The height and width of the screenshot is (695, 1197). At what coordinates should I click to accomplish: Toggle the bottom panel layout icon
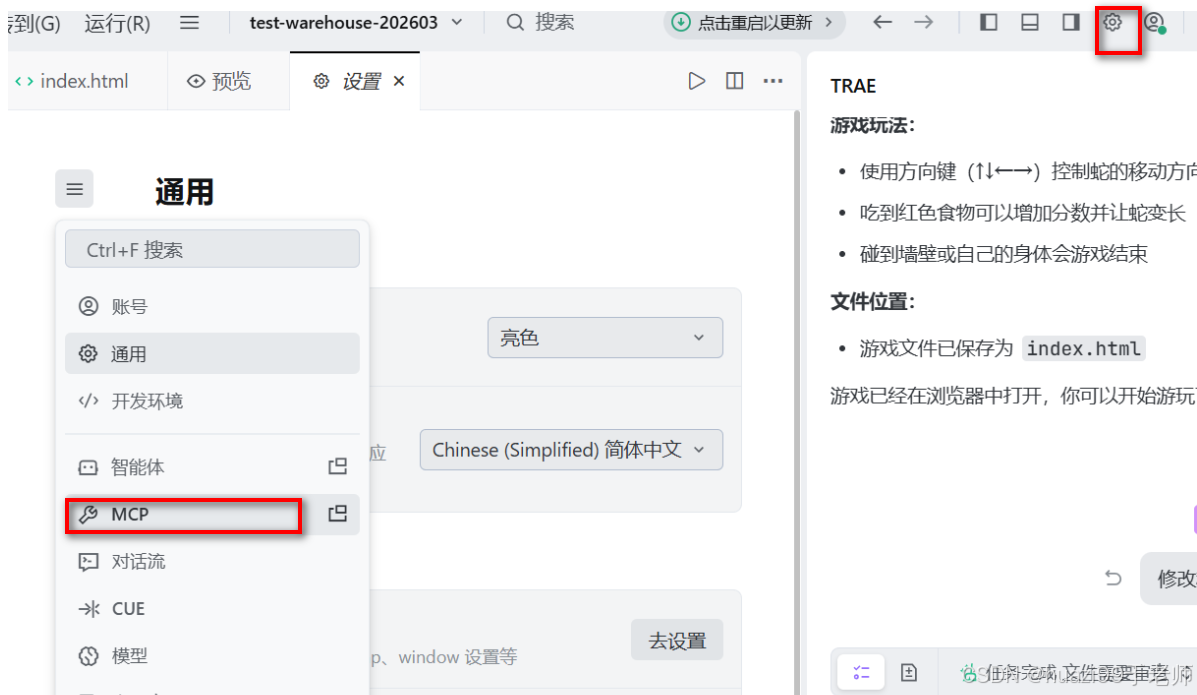[1030, 22]
